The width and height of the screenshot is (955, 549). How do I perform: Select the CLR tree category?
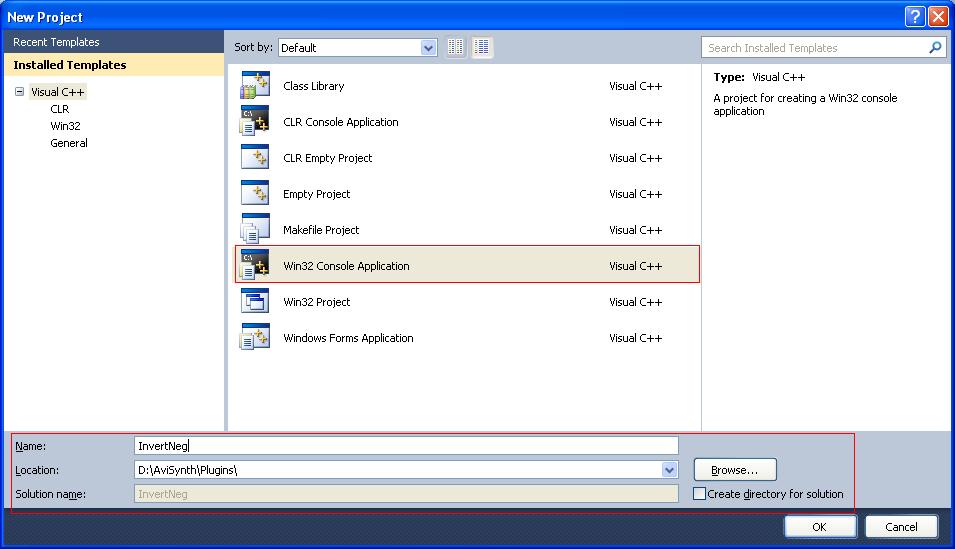[x=60, y=109]
